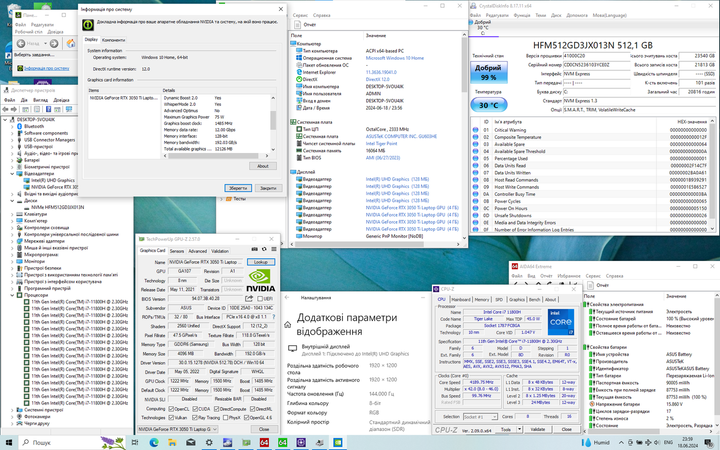Open File Explorer from the taskbar
The height and width of the screenshot is (450, 720).
(172, 443)
